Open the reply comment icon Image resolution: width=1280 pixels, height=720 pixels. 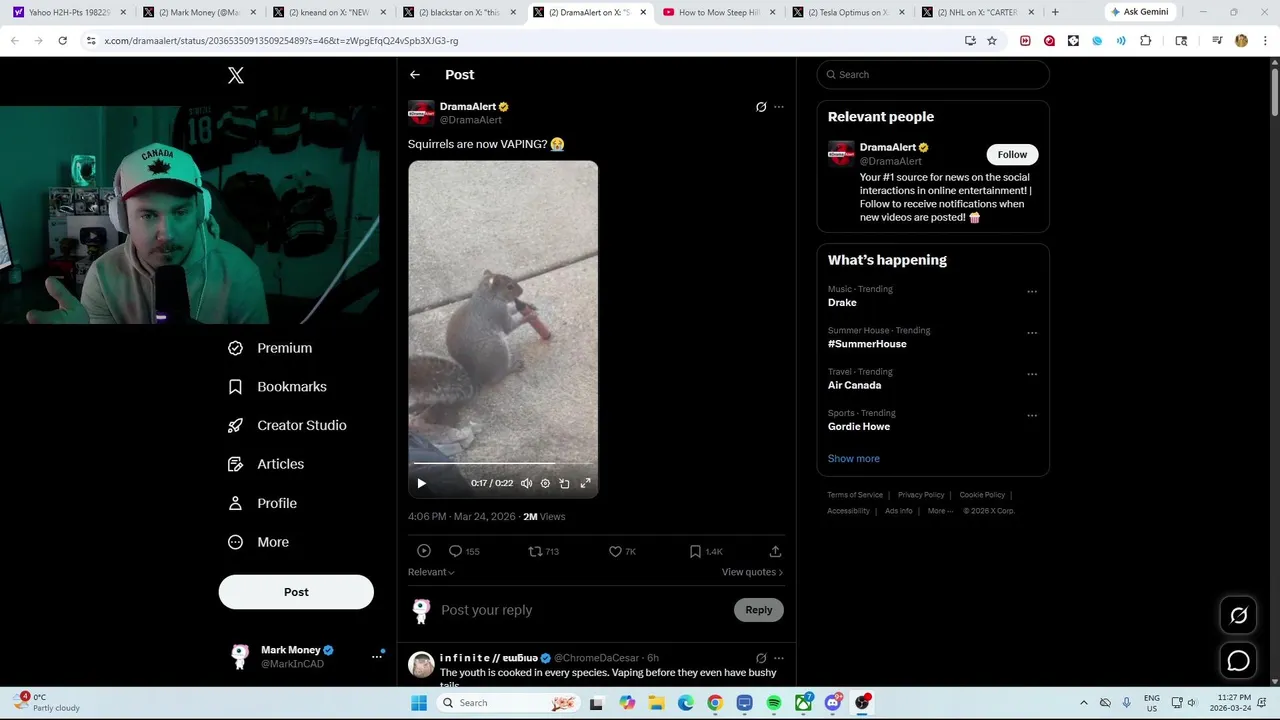tap(464, 551)
